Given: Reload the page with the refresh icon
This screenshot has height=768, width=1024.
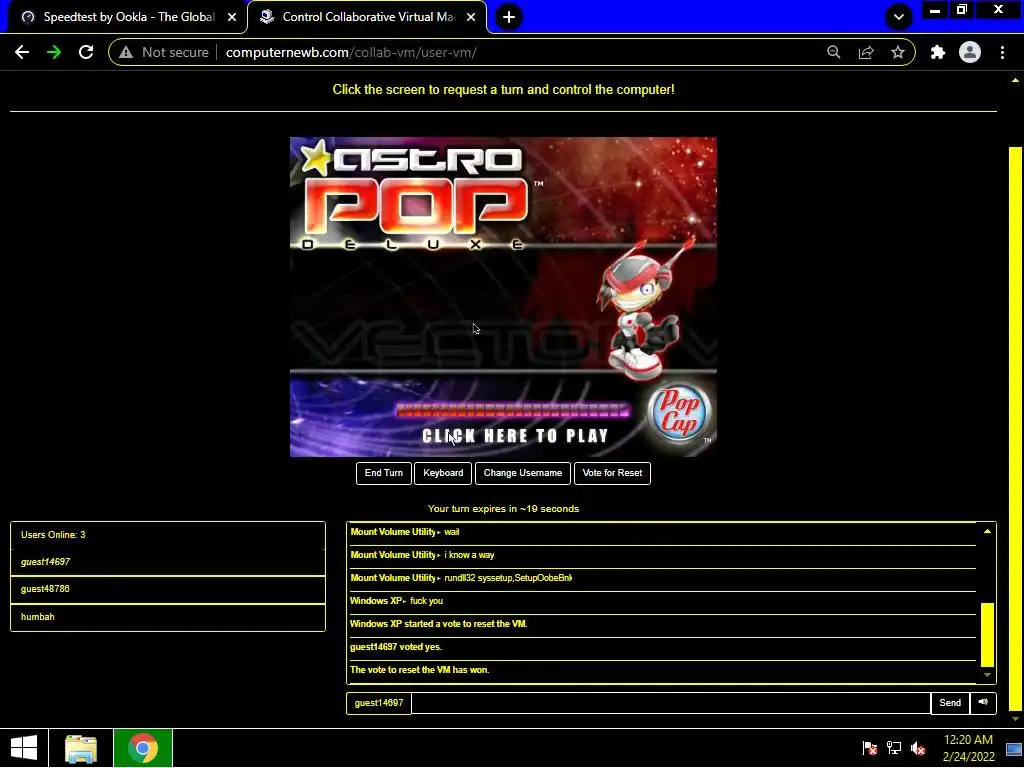Looking at the screenshot, I should pyautogui.click(x=86, y=52).
